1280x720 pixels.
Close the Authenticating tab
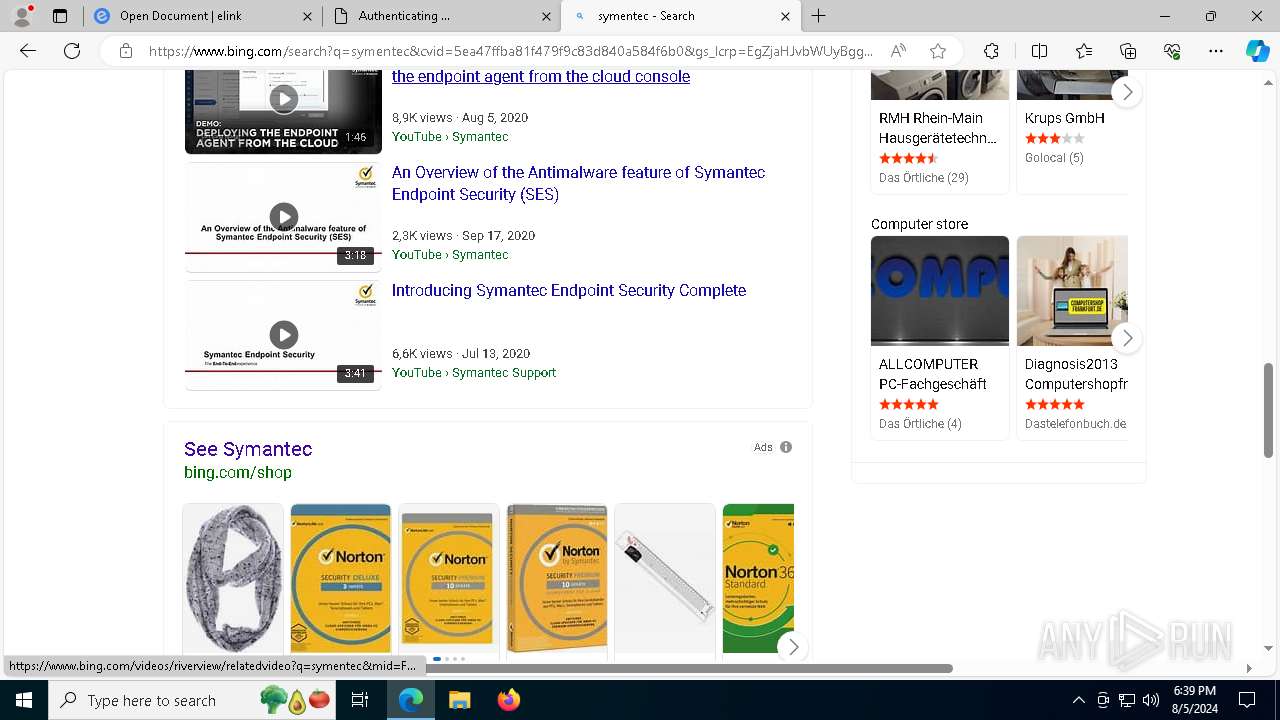(547, 16)
